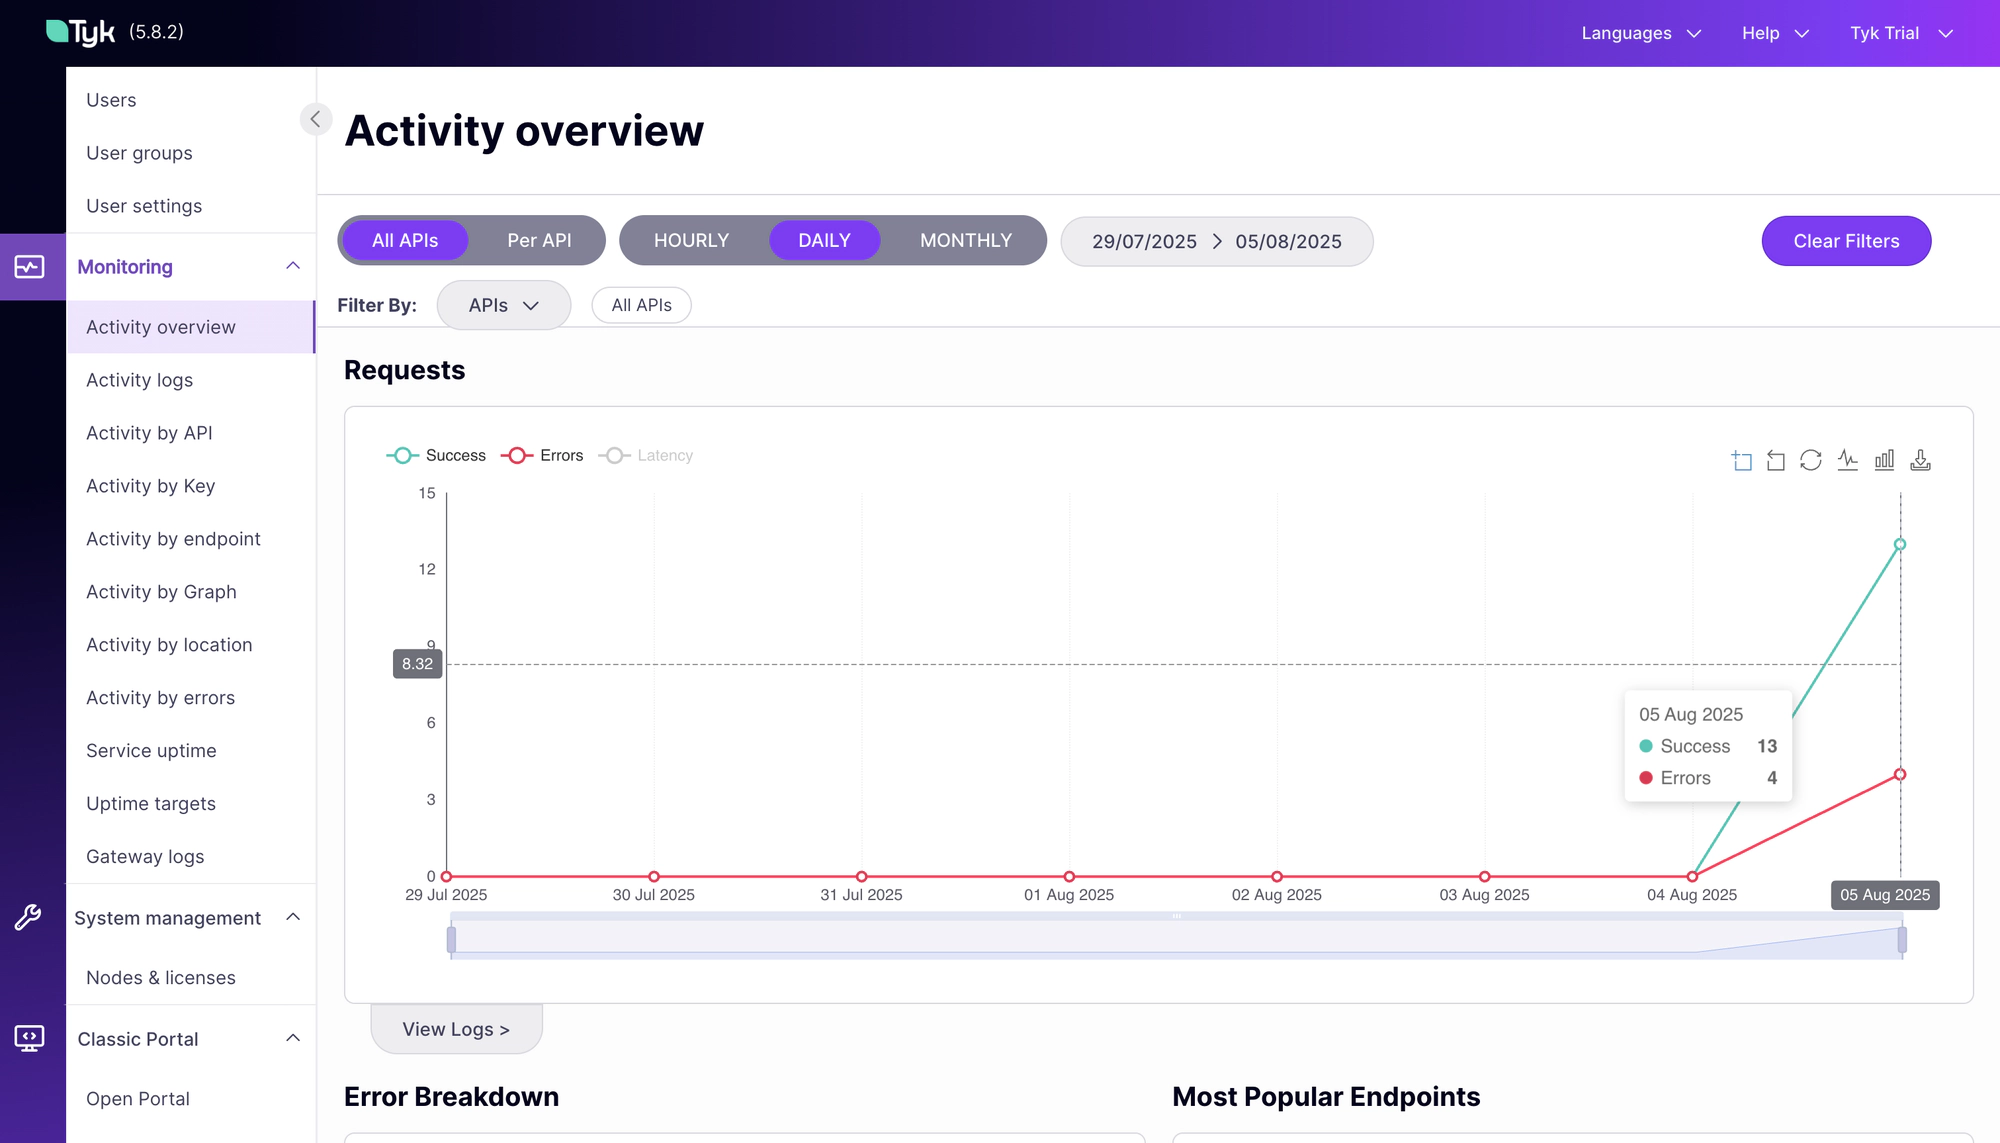This screenshot has width=2000, height=1143.
Task: Select the Monitoring icon in the left rail
Action: (30, 266)
